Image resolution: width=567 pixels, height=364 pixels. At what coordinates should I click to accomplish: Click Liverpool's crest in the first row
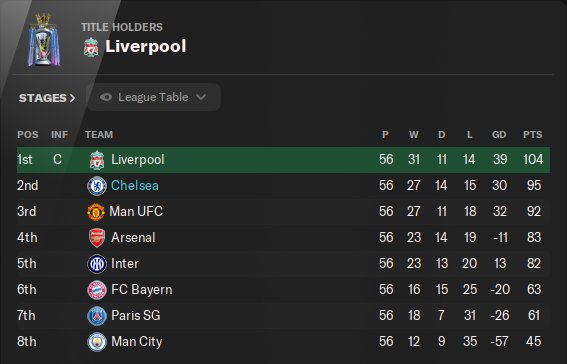(x=97, y=160)
